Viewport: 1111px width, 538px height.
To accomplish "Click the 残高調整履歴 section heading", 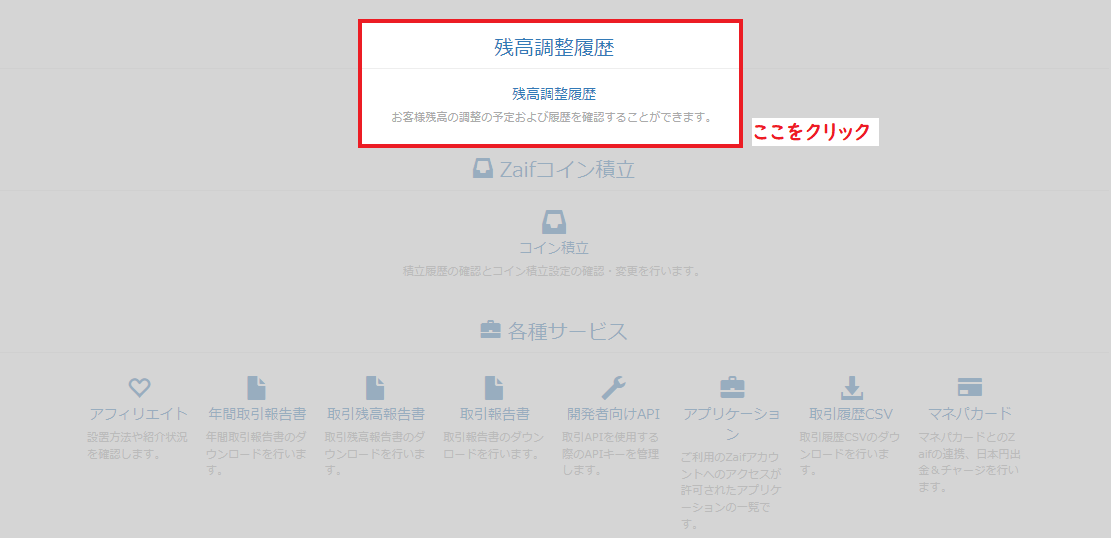I will coord(553,48).
